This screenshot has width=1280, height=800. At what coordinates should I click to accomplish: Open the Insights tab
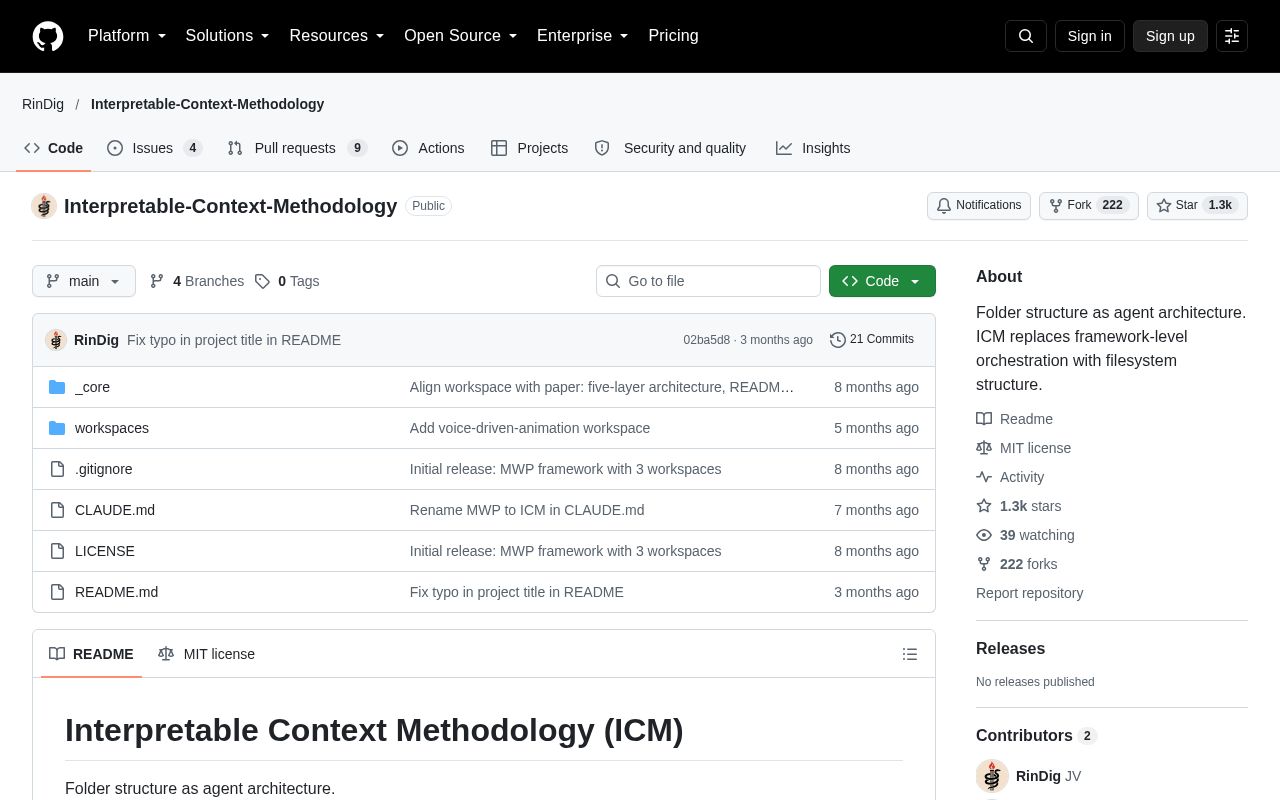[813, 148]
